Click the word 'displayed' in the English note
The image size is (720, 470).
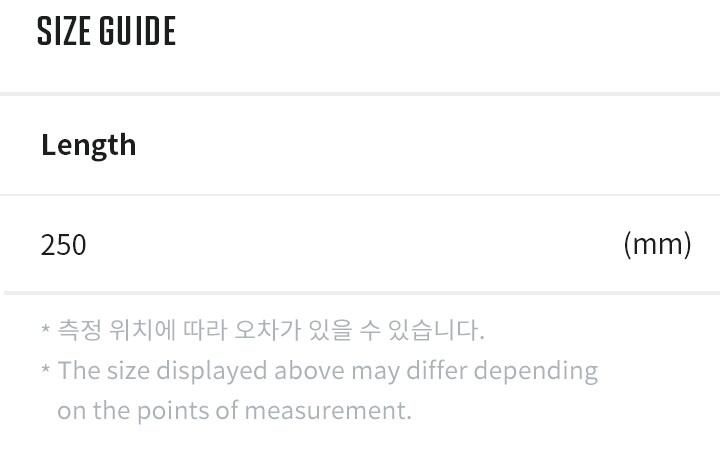click(212, 371)
